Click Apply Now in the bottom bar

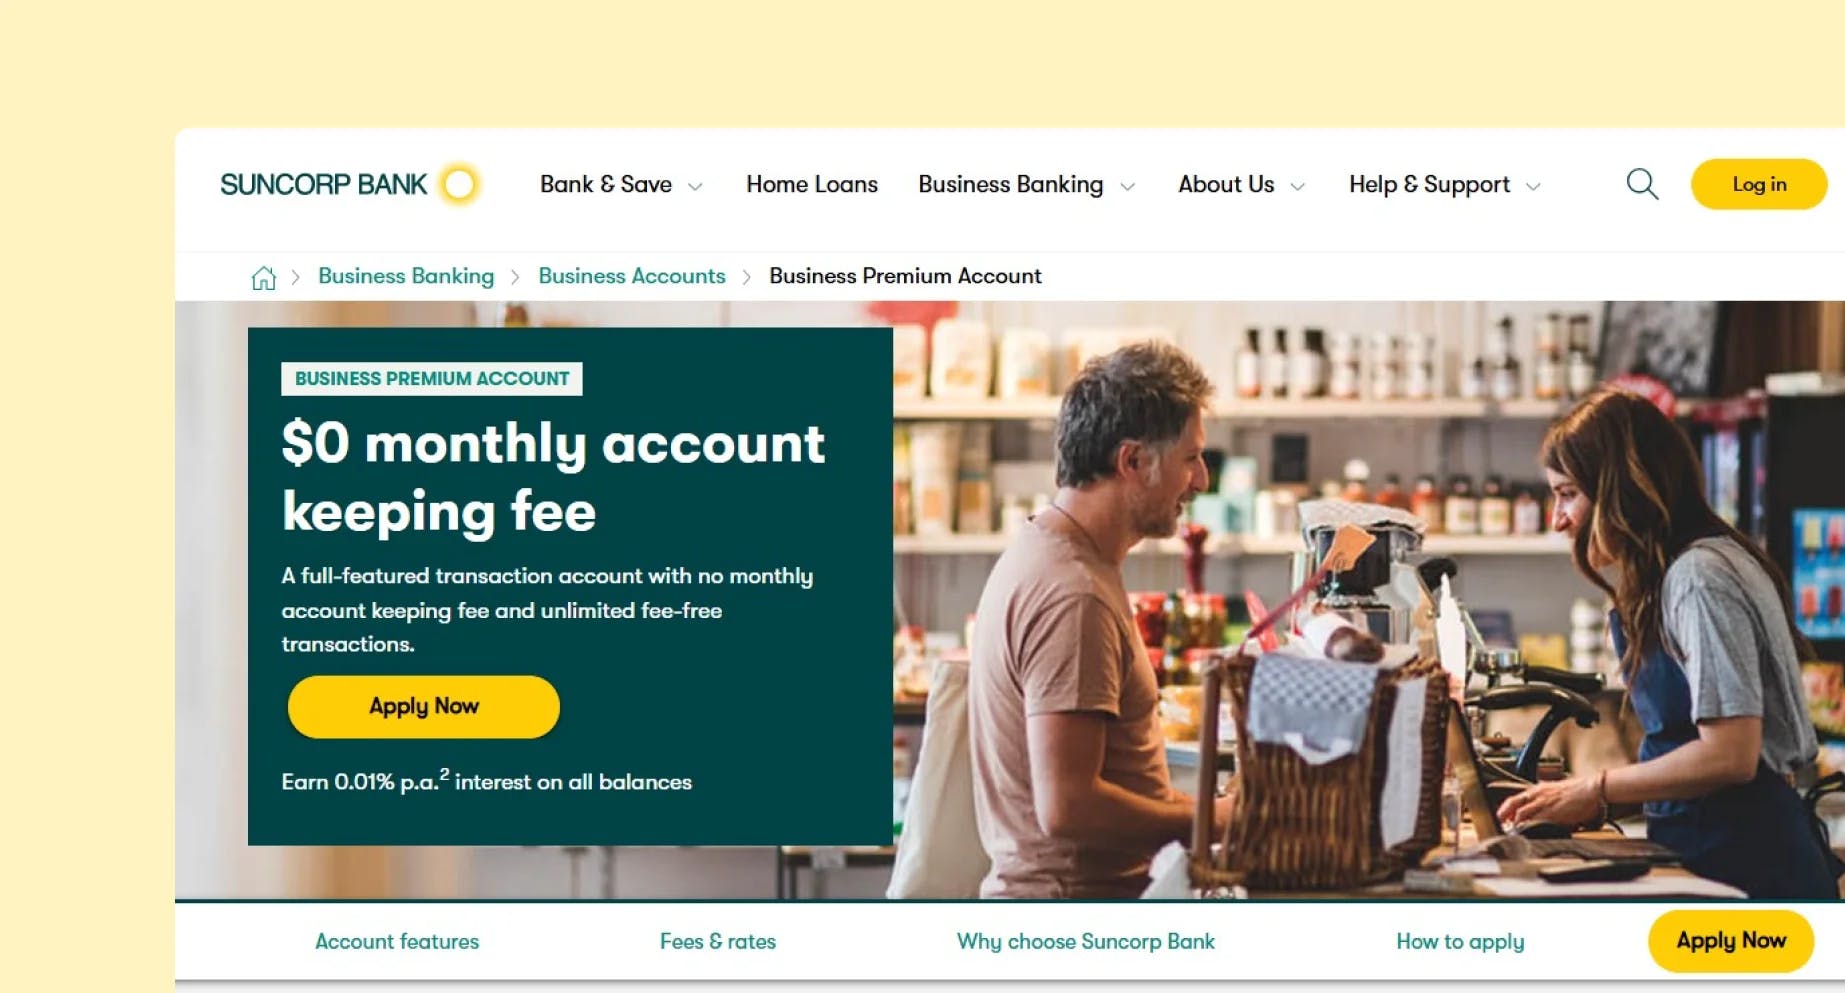(1731, 941)
